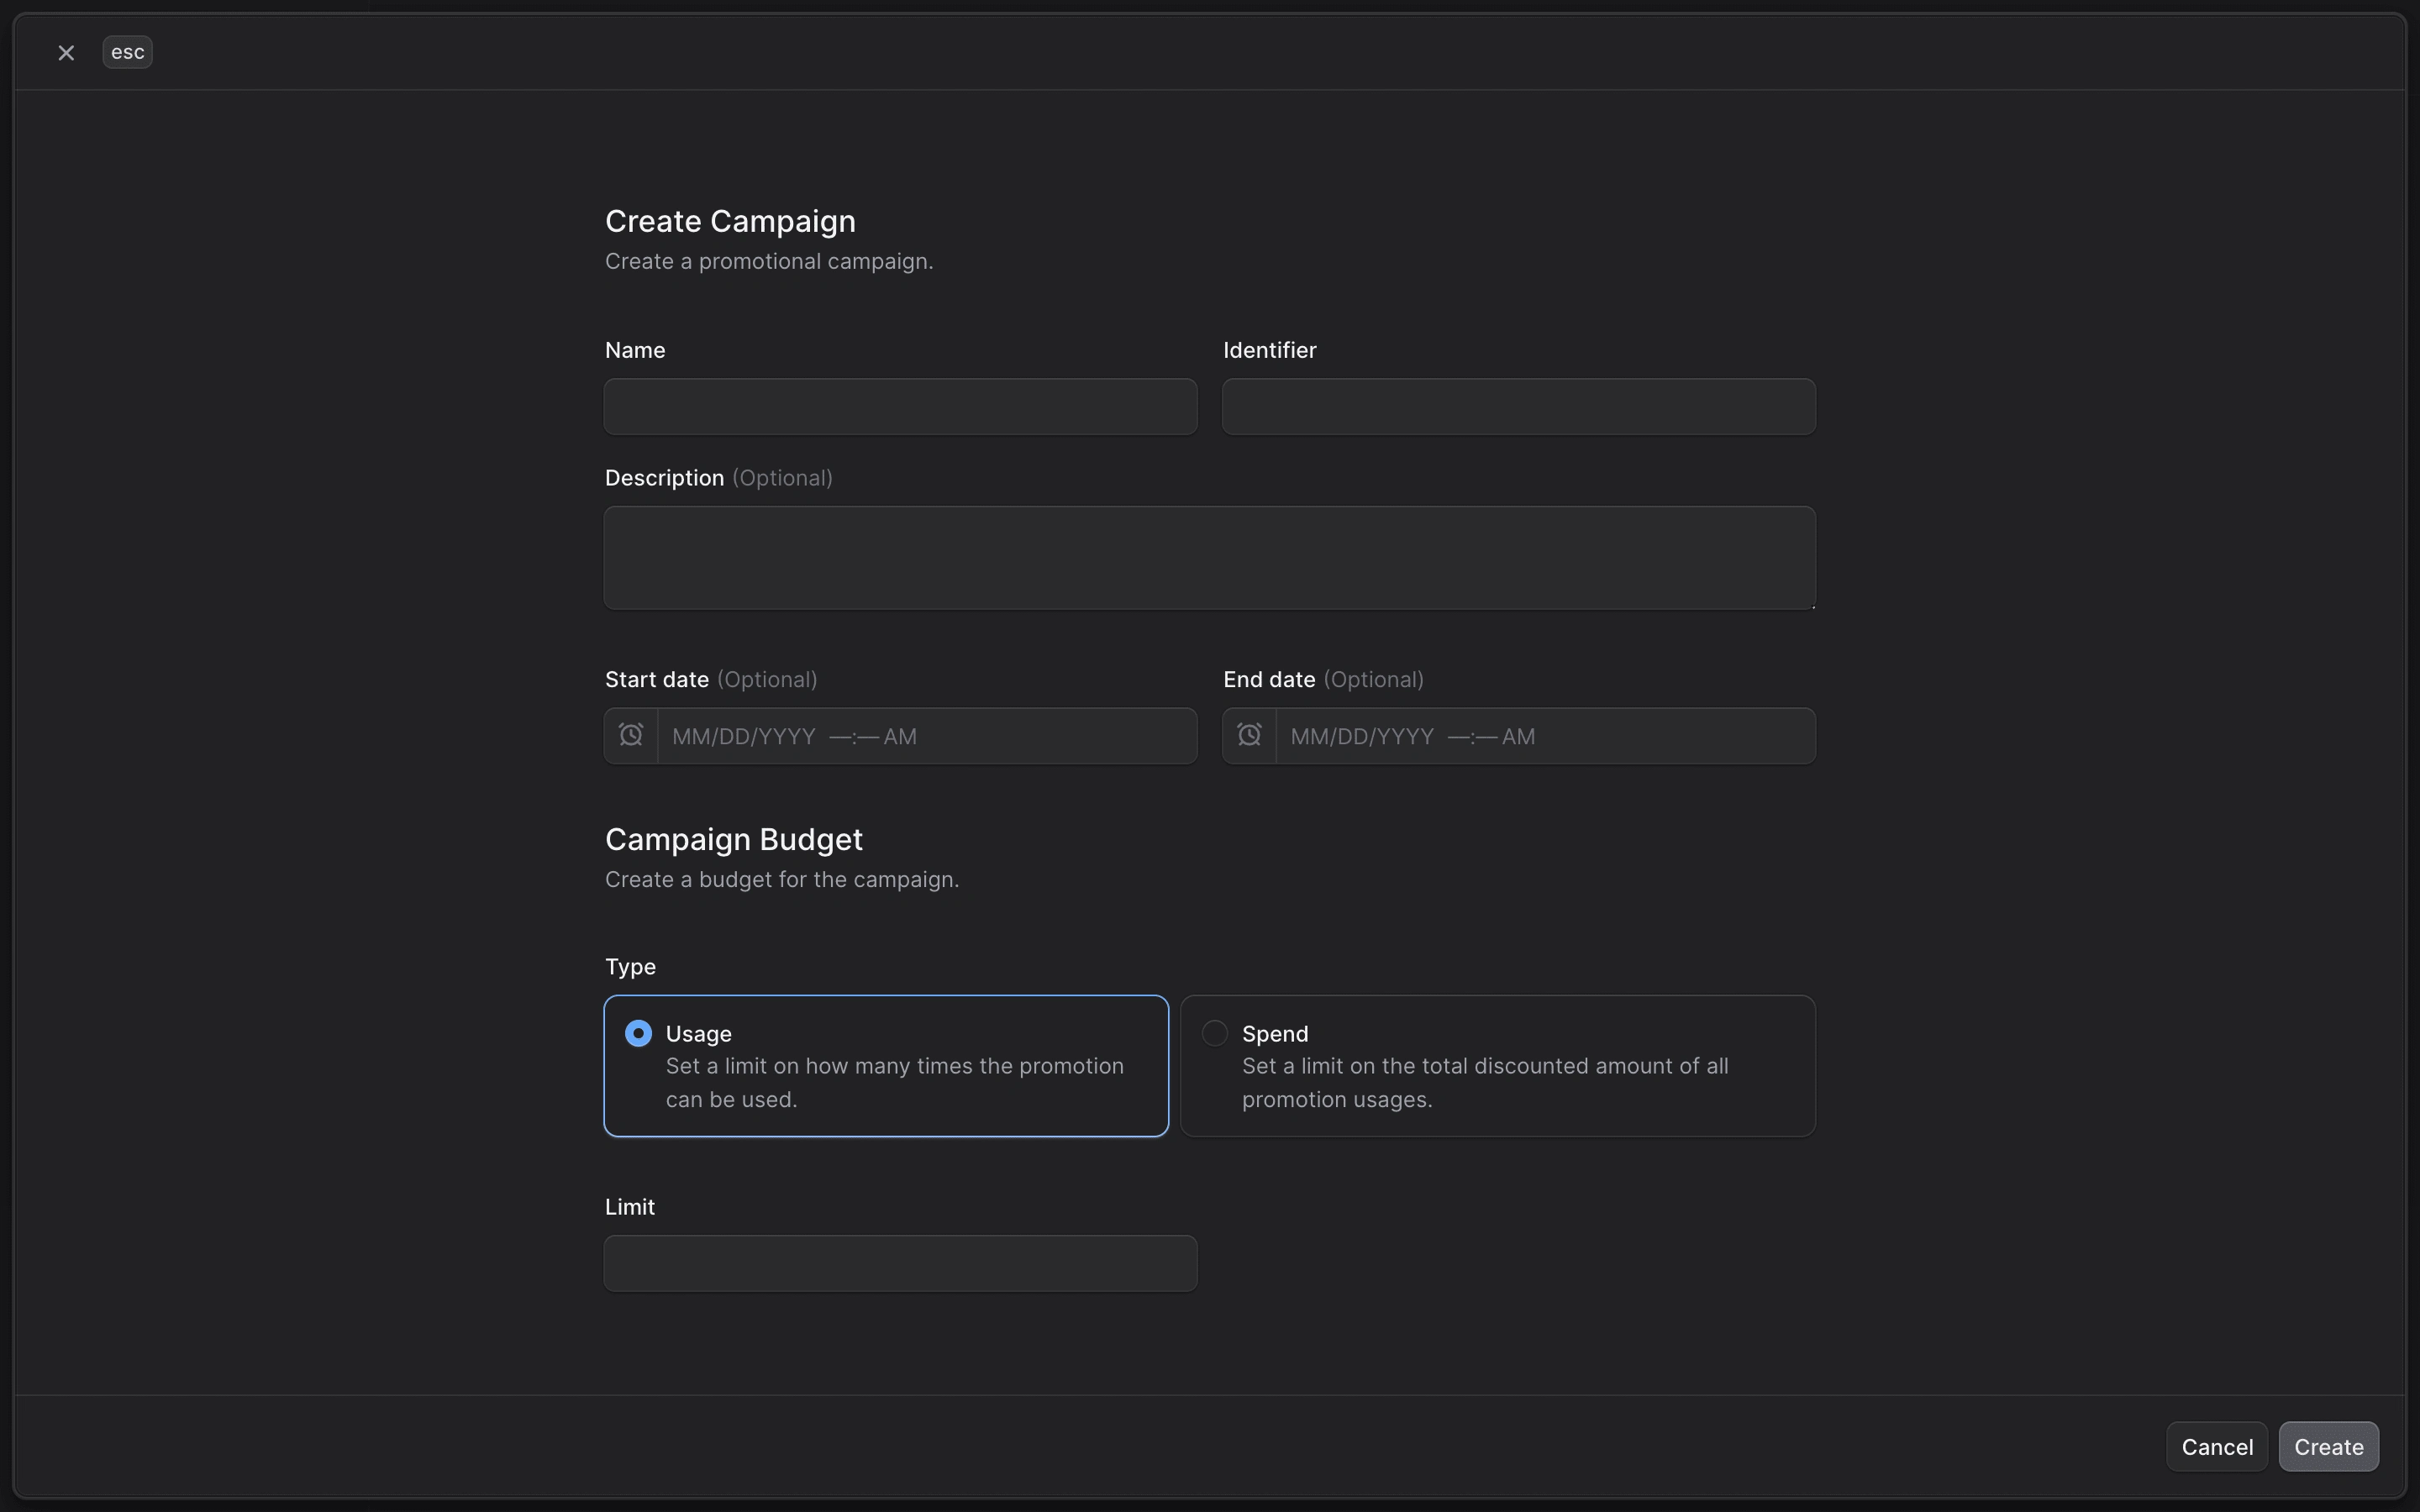The image size is (2420, 1512).
Task: Open the End date clock icon
Action: [x=1249, y=735]
